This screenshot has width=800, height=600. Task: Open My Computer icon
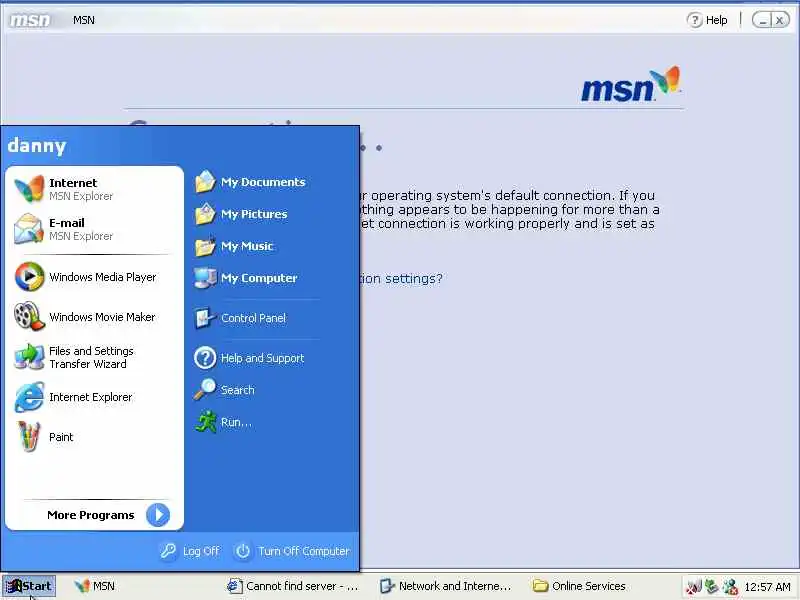[205, 278]
